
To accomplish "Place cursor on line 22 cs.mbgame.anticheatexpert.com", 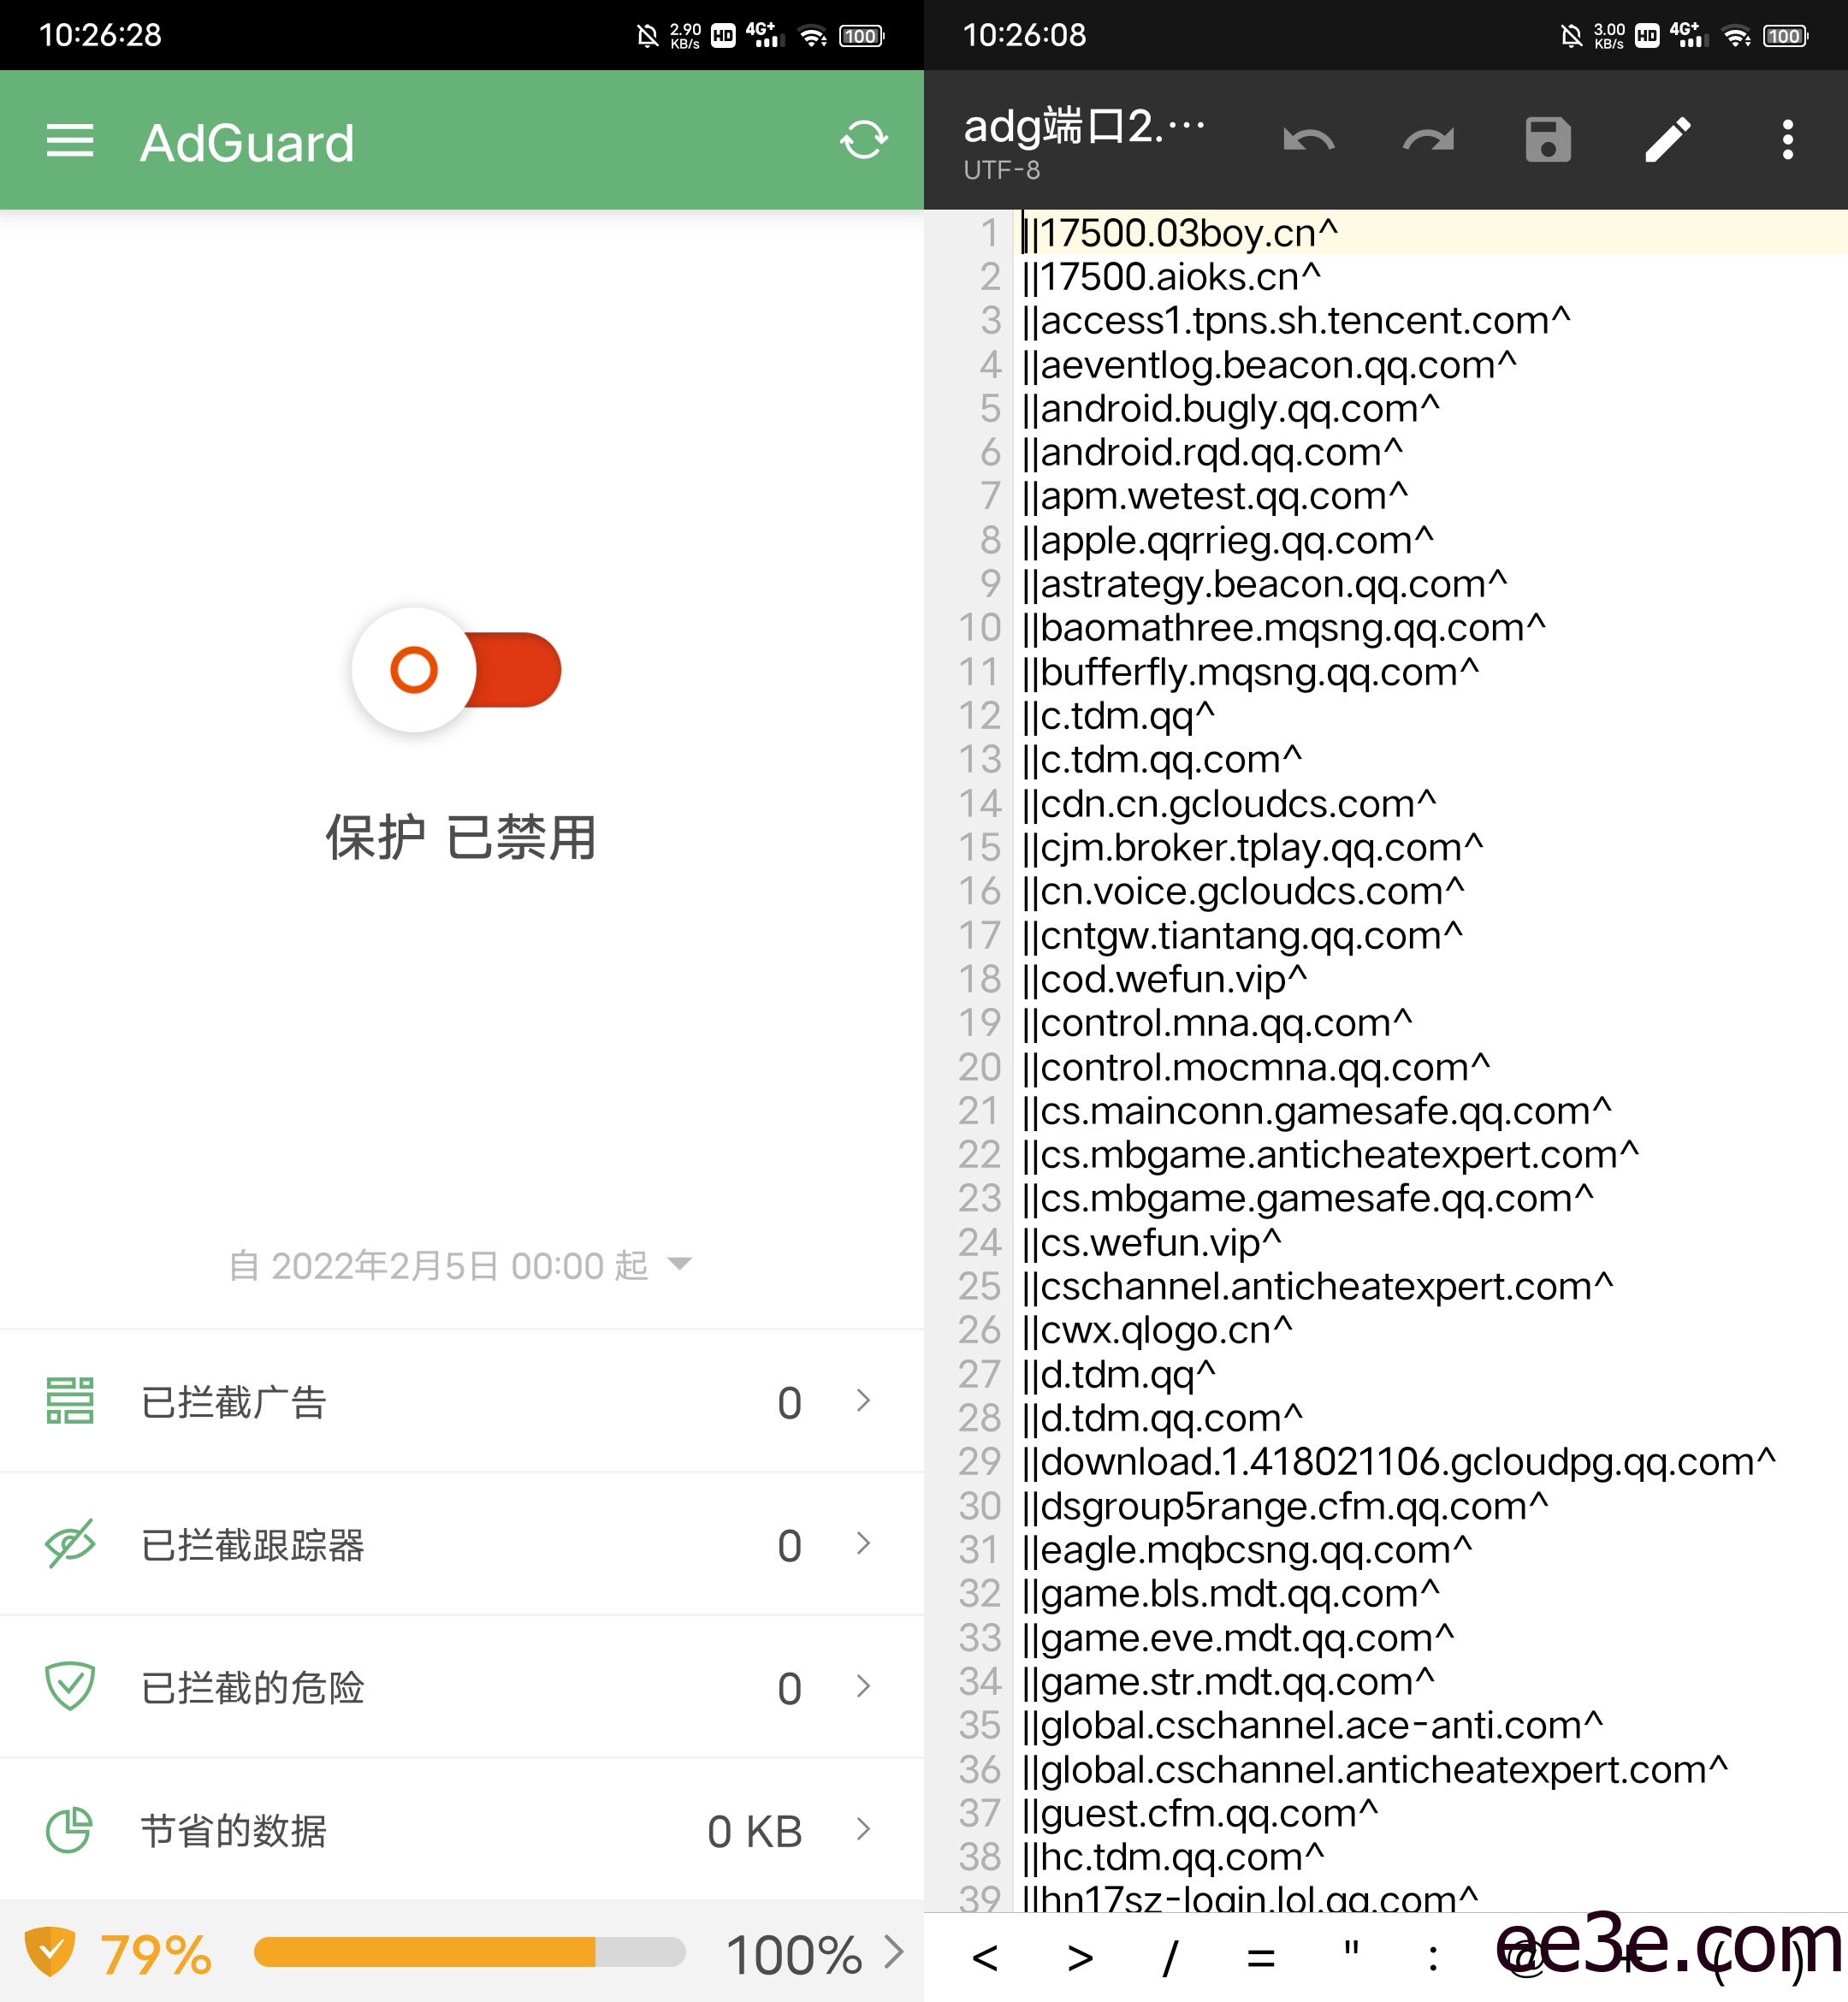I will tap(1330, 1155).
